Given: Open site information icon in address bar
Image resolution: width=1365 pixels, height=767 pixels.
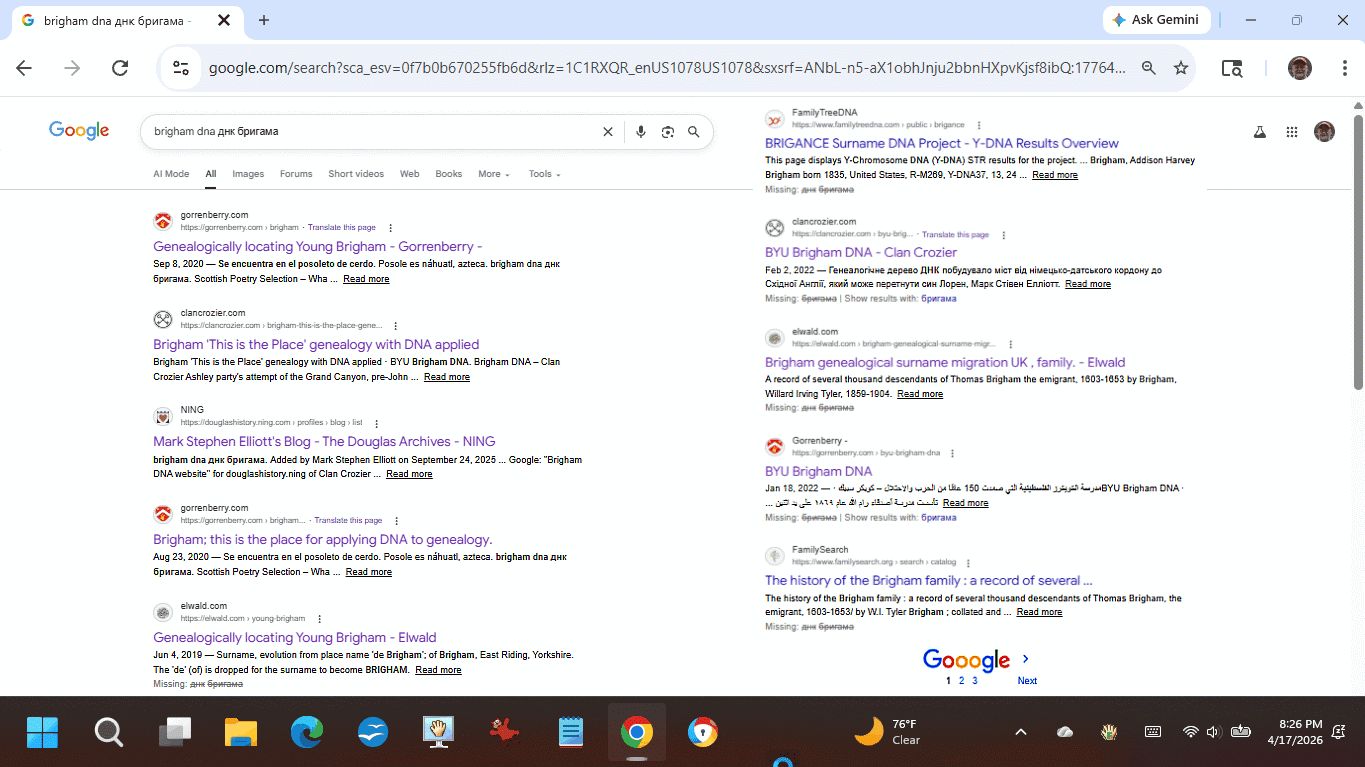Looking at the screenshot, I should (x=181, y=68).
